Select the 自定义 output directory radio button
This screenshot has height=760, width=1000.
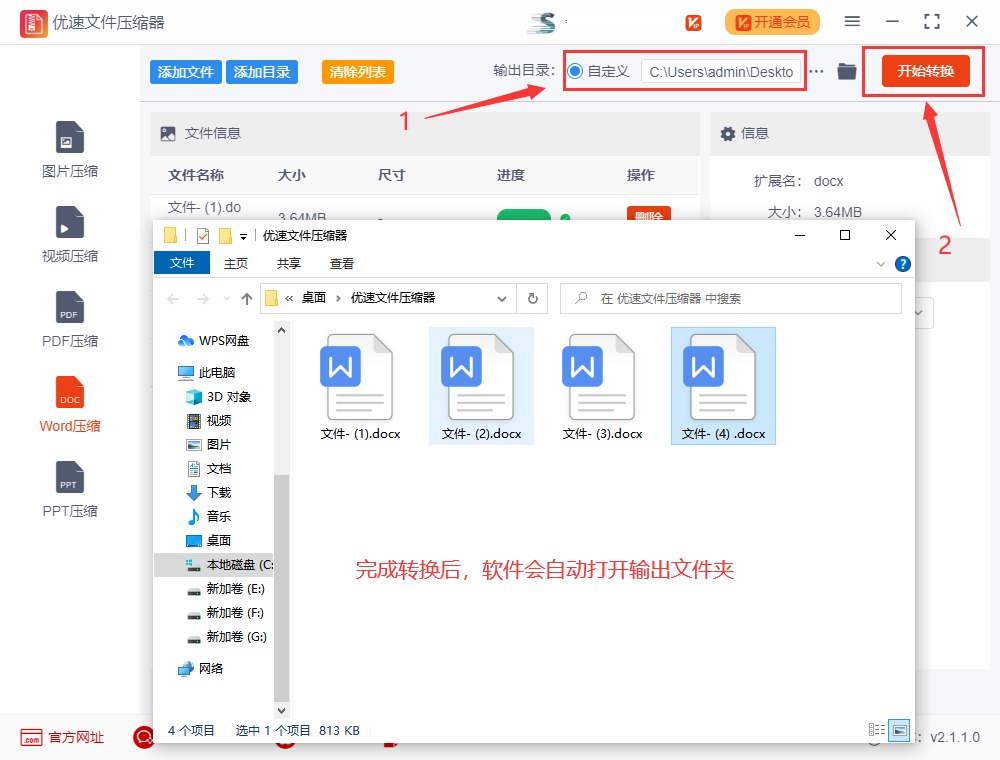pos(575,71)
